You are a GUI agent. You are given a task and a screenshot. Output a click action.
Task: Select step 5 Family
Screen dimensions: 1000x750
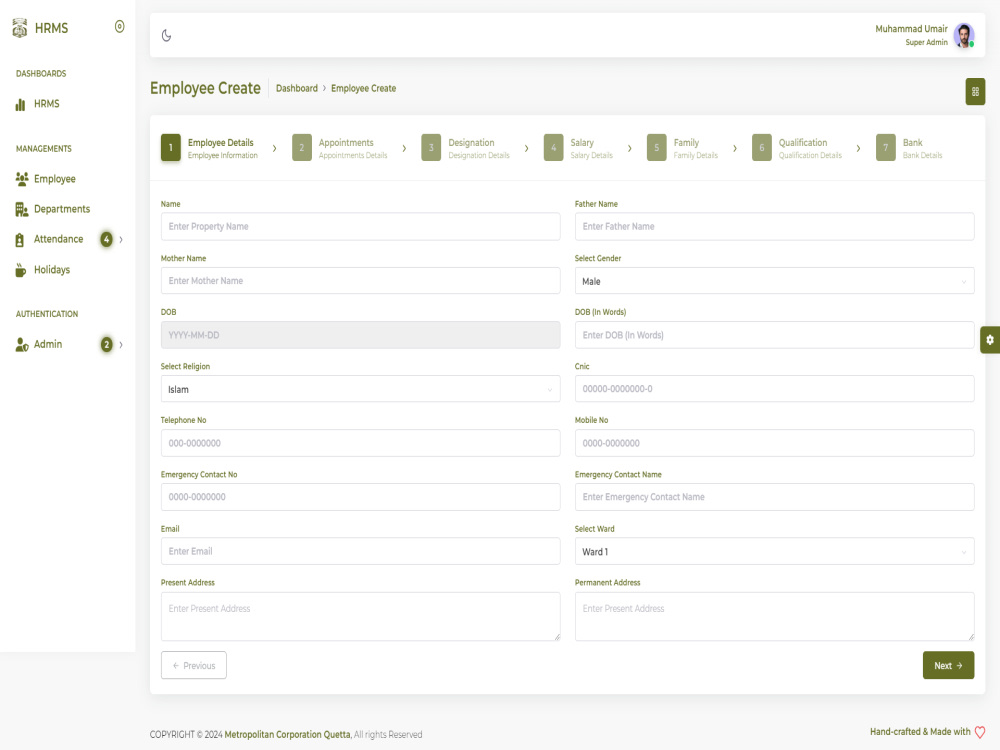[x=682, y=148]
